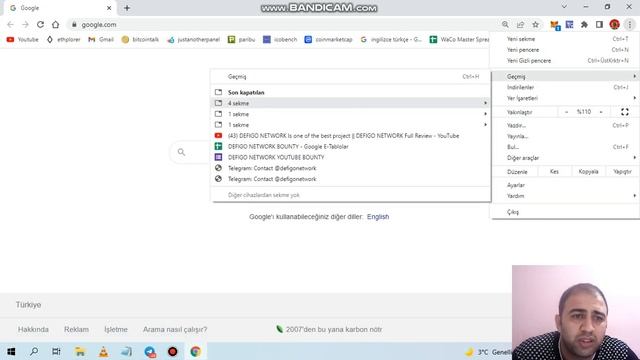Open Telegram from taskbar
Screen dimensions: 640x360
(150, 351)
